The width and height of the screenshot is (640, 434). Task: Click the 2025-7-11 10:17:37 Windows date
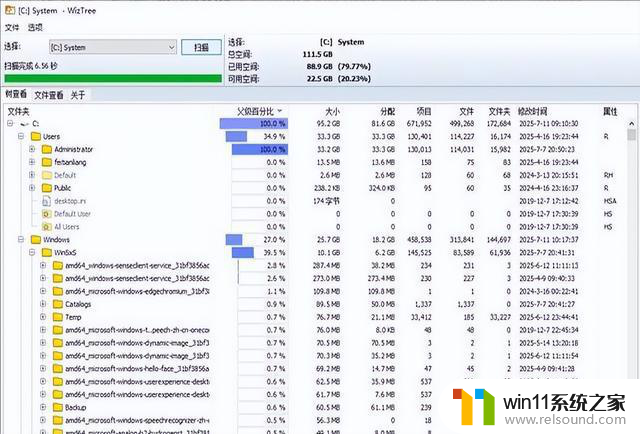[549, 240]
